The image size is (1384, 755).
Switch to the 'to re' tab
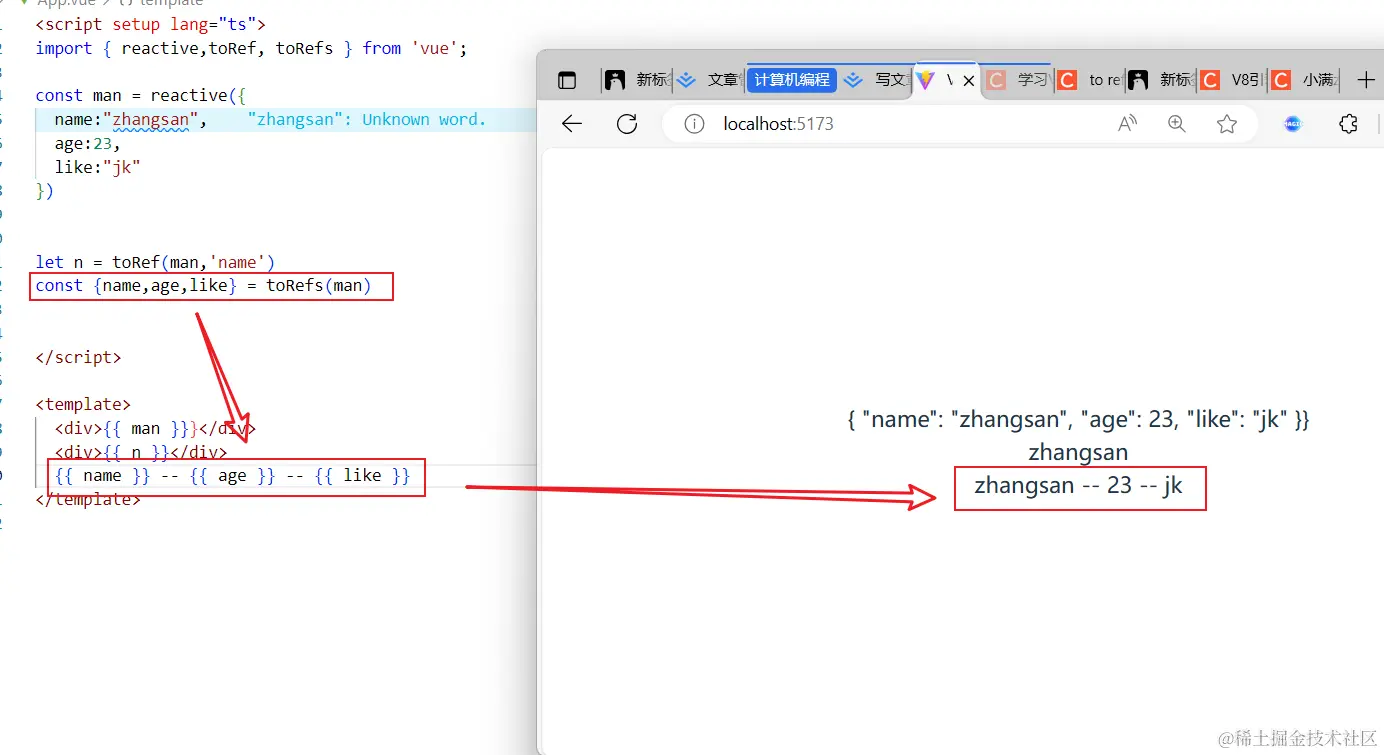pyautogui.click(x=1089, y=80)
